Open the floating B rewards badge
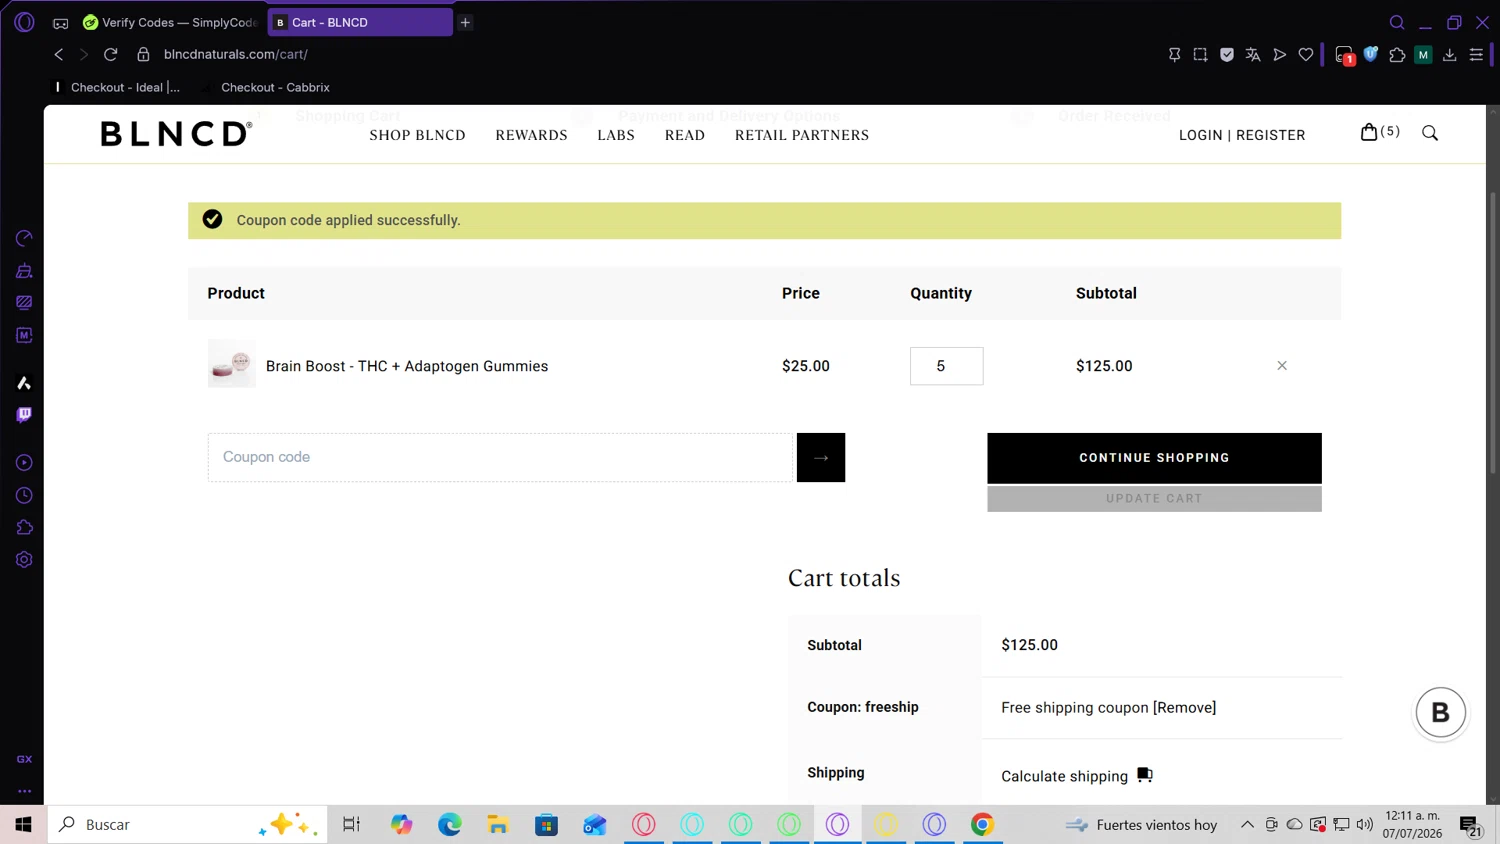 [x=1441, y=713]
